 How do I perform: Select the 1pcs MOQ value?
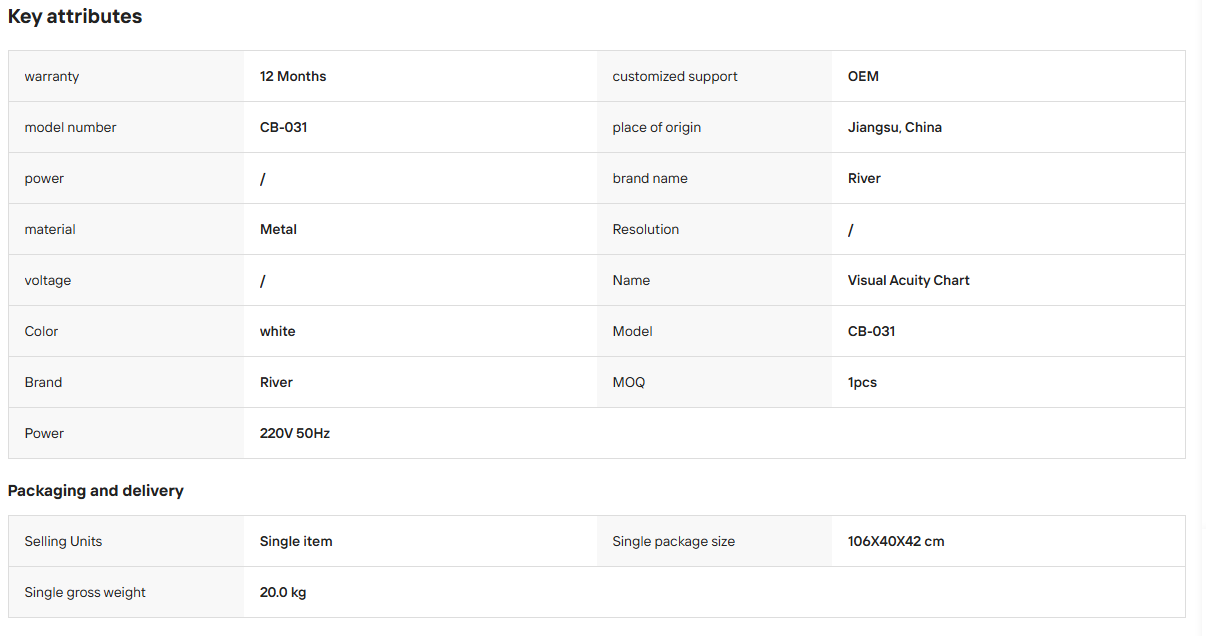coord(862,382)
